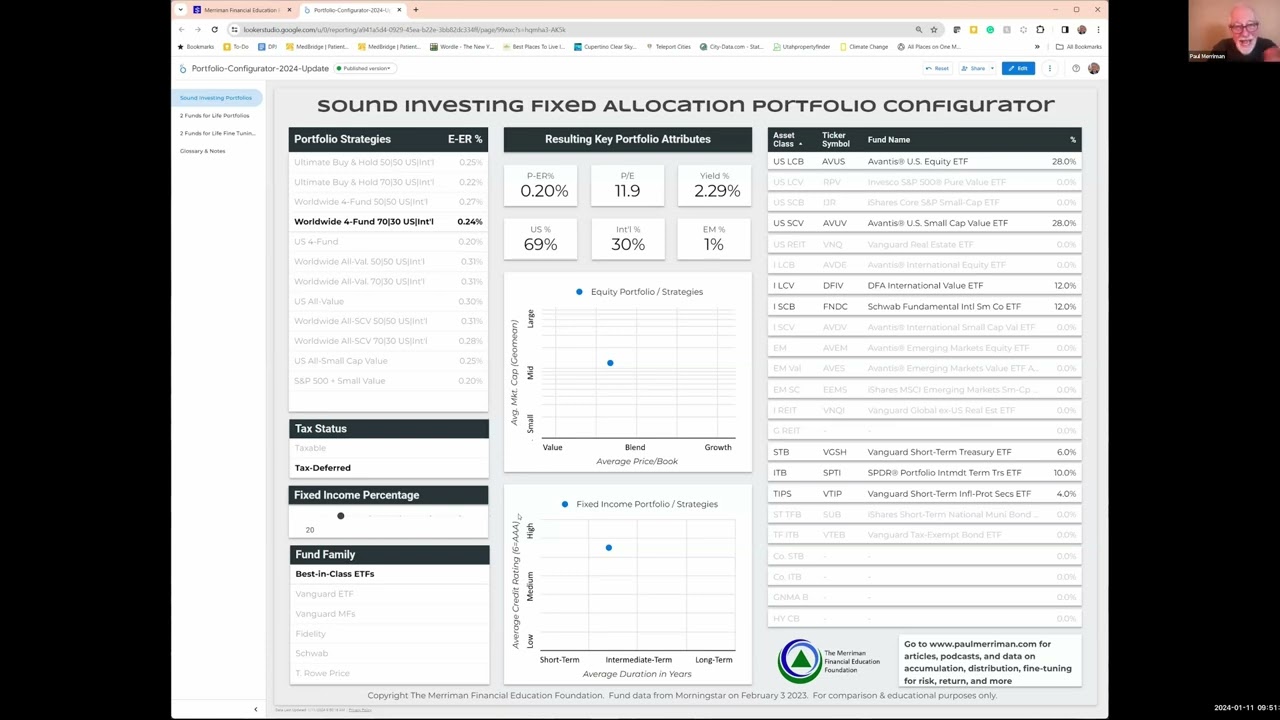1280x720 pixels.
Task: Select Worldwide 4-Fund 50|50 US|Int'l strategy
Action: coord(388,202)
